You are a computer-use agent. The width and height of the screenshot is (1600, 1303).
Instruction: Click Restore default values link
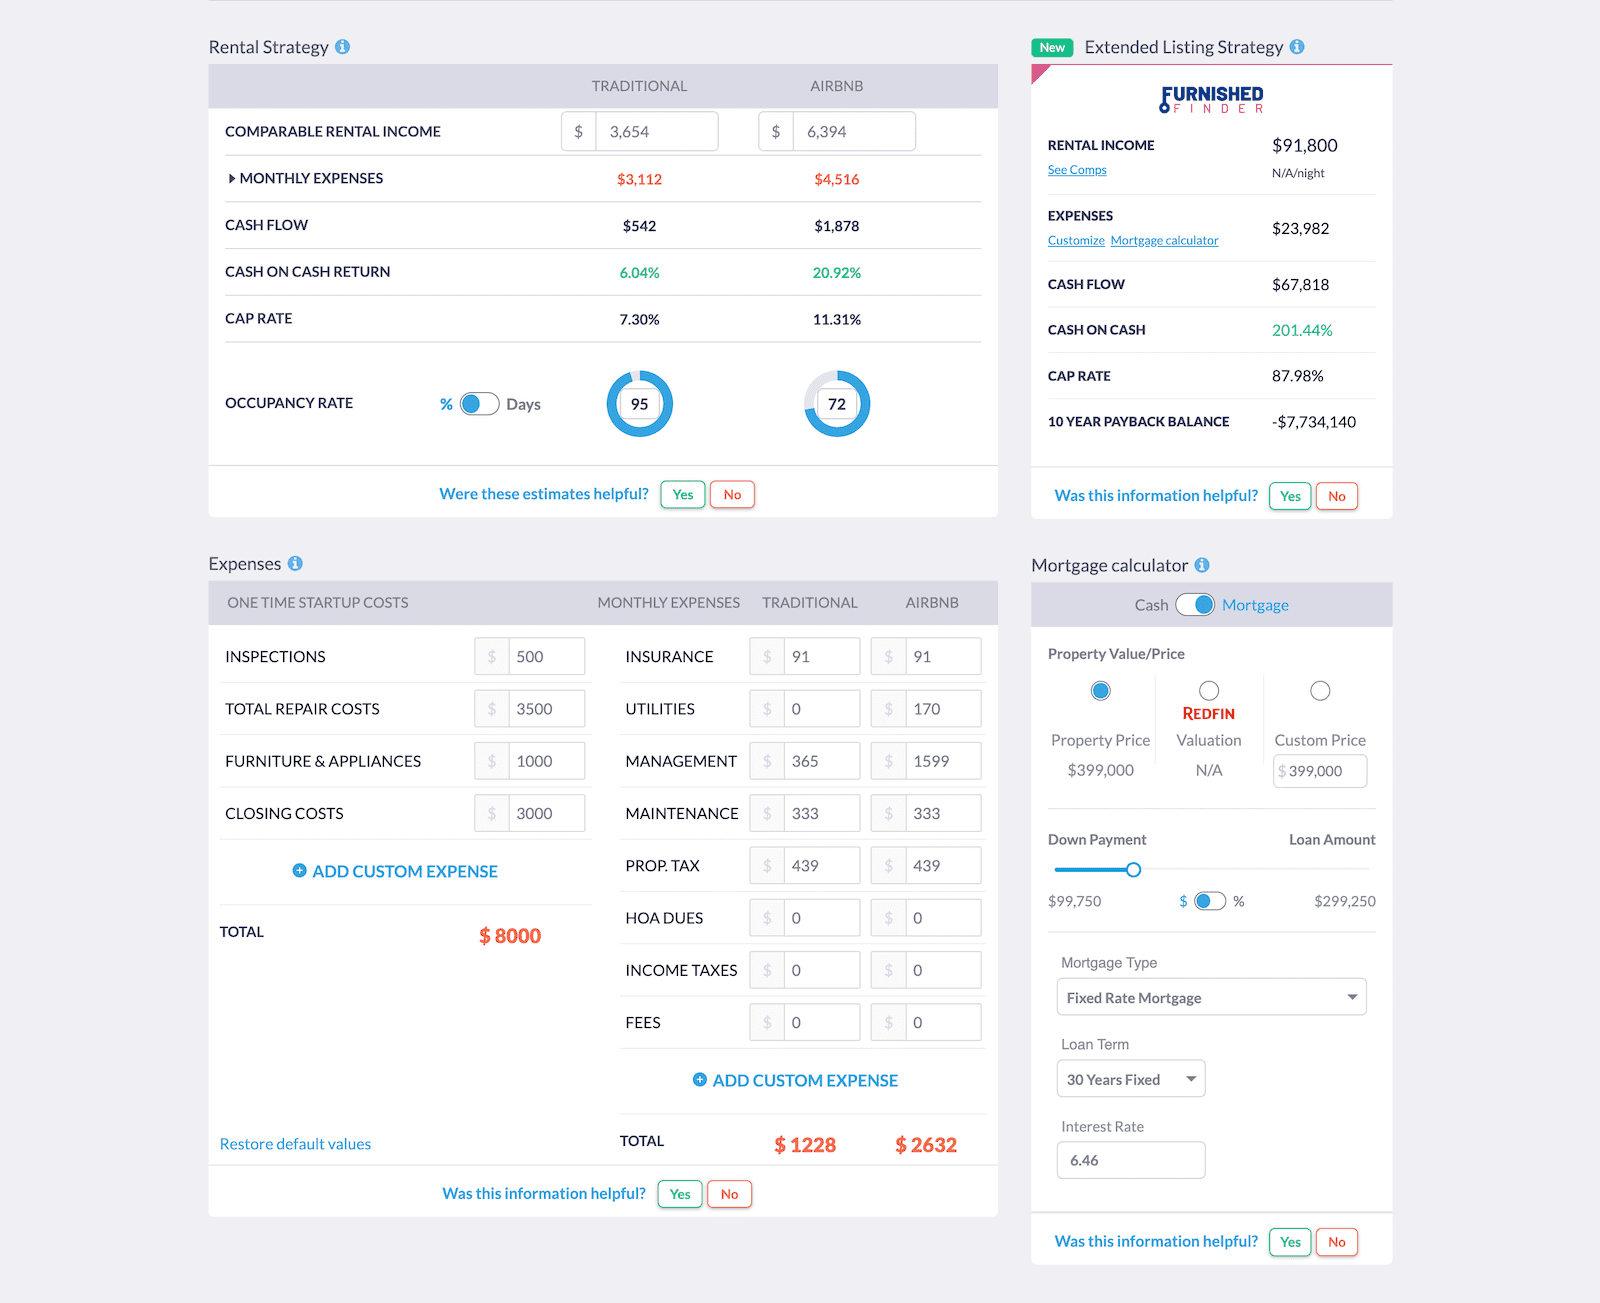point(295,1144)
